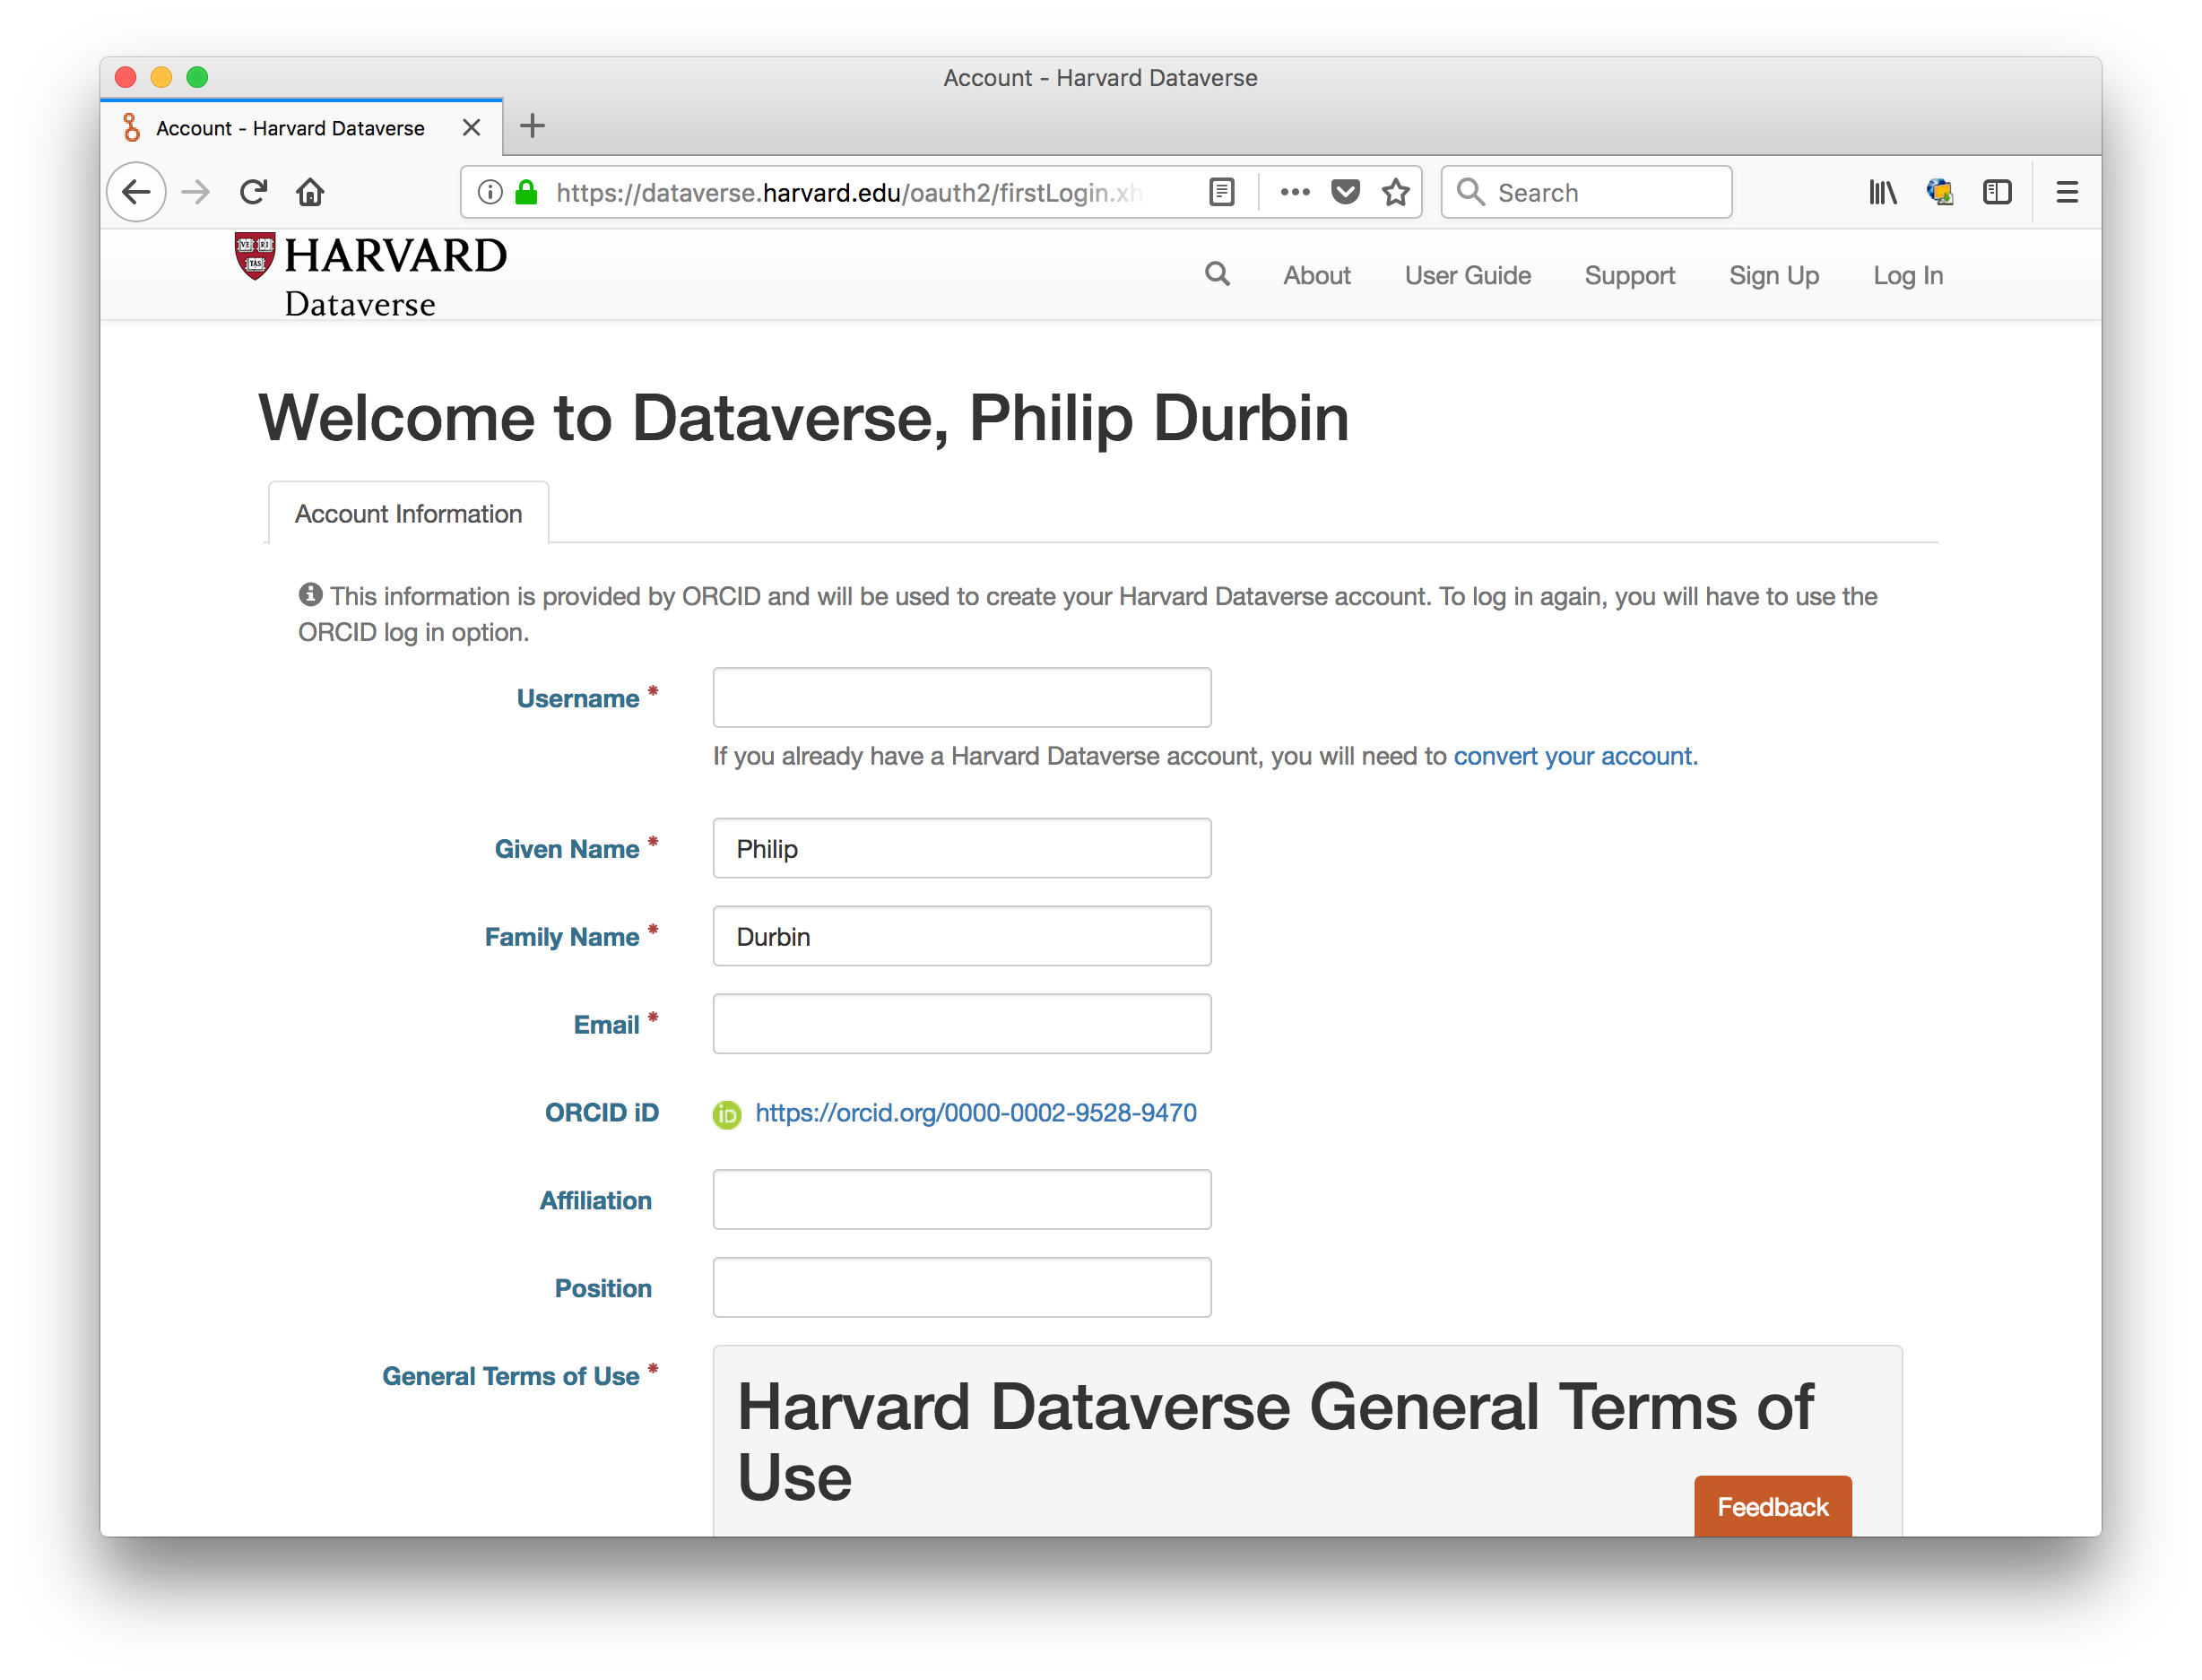The image size is (2202, 1680).
Task: Click the 'Welcome to Dataverse, Philip Durbin' heading
Action: [x=804, y=417]
